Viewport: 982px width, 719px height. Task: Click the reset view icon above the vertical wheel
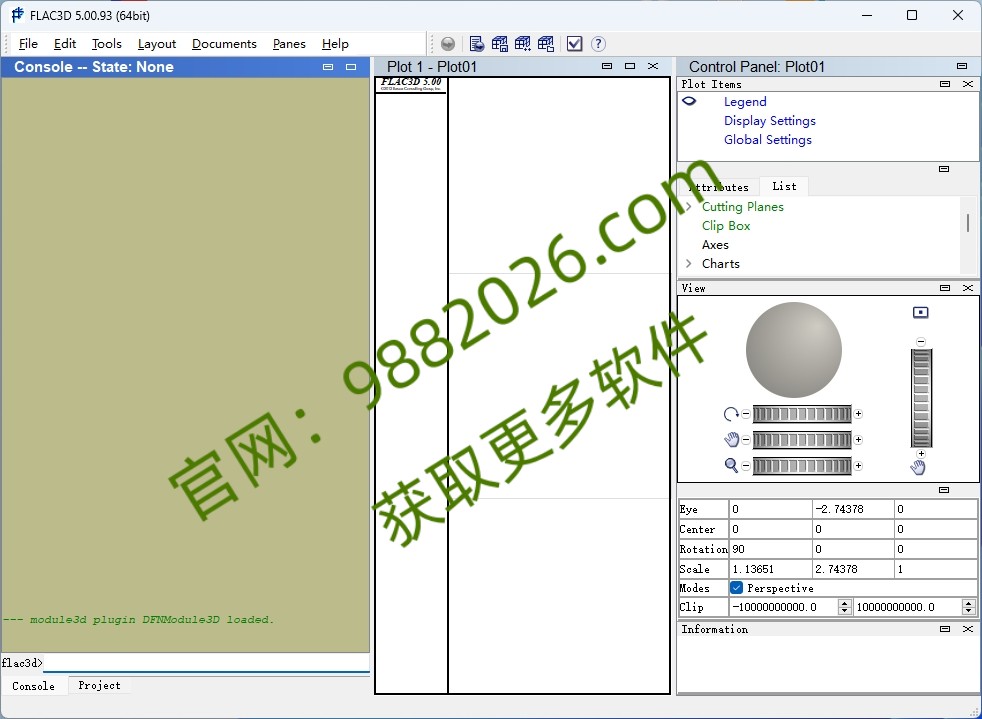click(921, 312)
